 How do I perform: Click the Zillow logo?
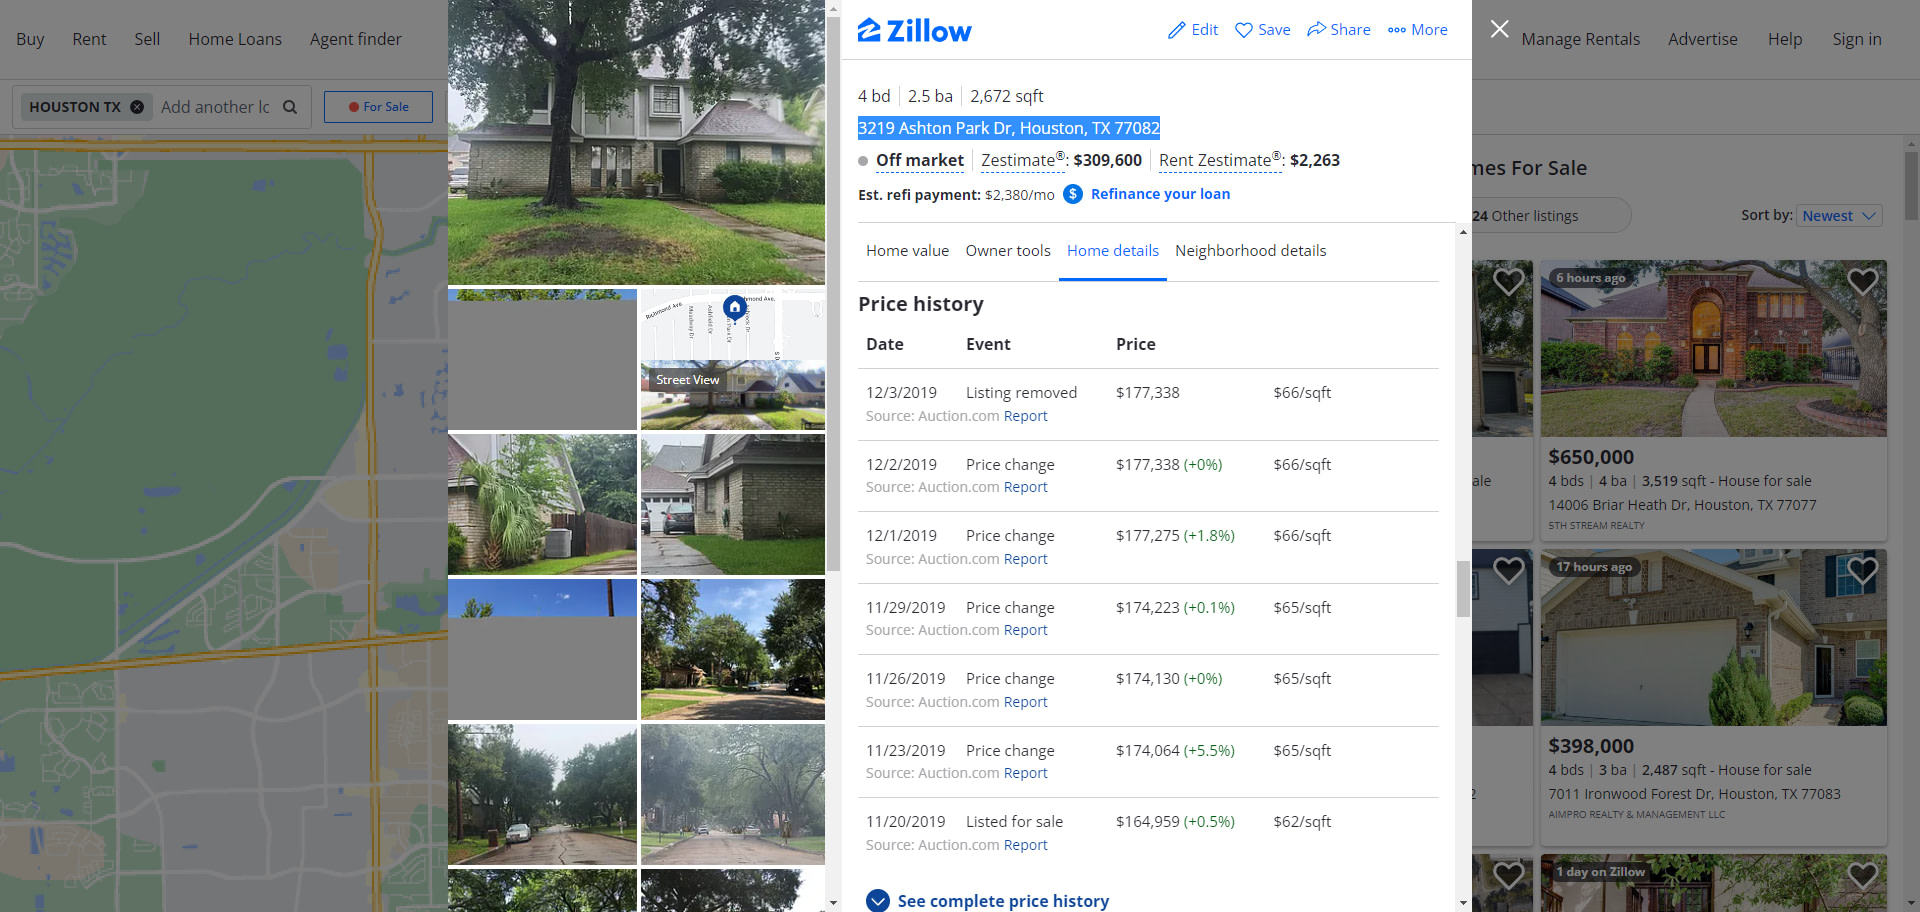click(914, 31)
